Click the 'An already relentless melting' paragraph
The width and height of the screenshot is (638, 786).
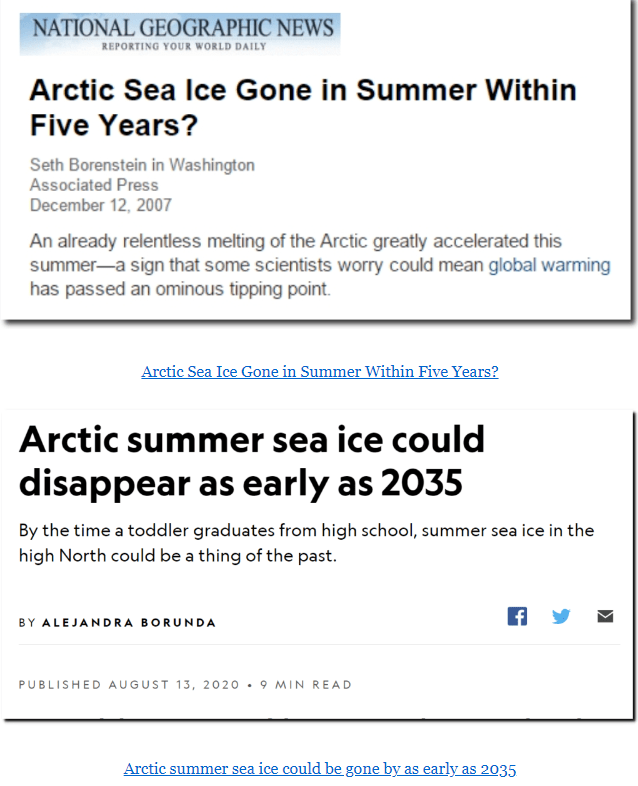coord(296,242)
